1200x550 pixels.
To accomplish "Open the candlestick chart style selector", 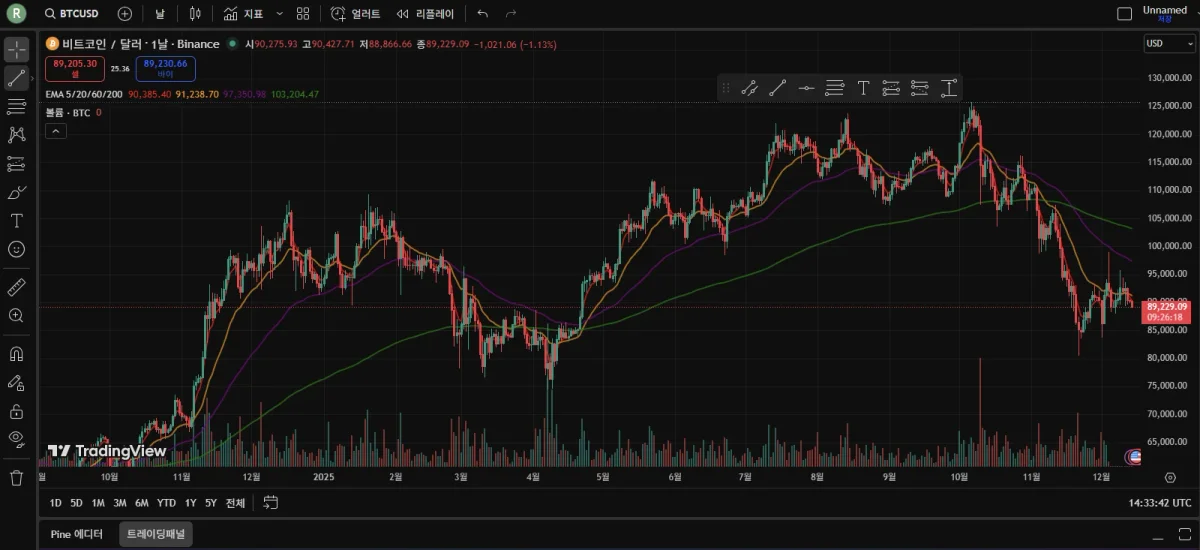I will [195, 14].
